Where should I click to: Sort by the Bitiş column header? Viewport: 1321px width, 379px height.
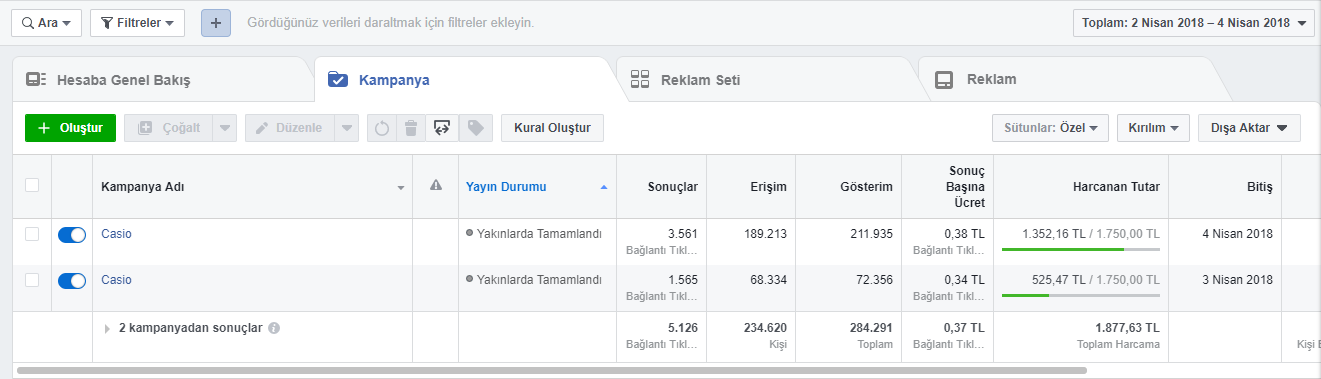1225,187
